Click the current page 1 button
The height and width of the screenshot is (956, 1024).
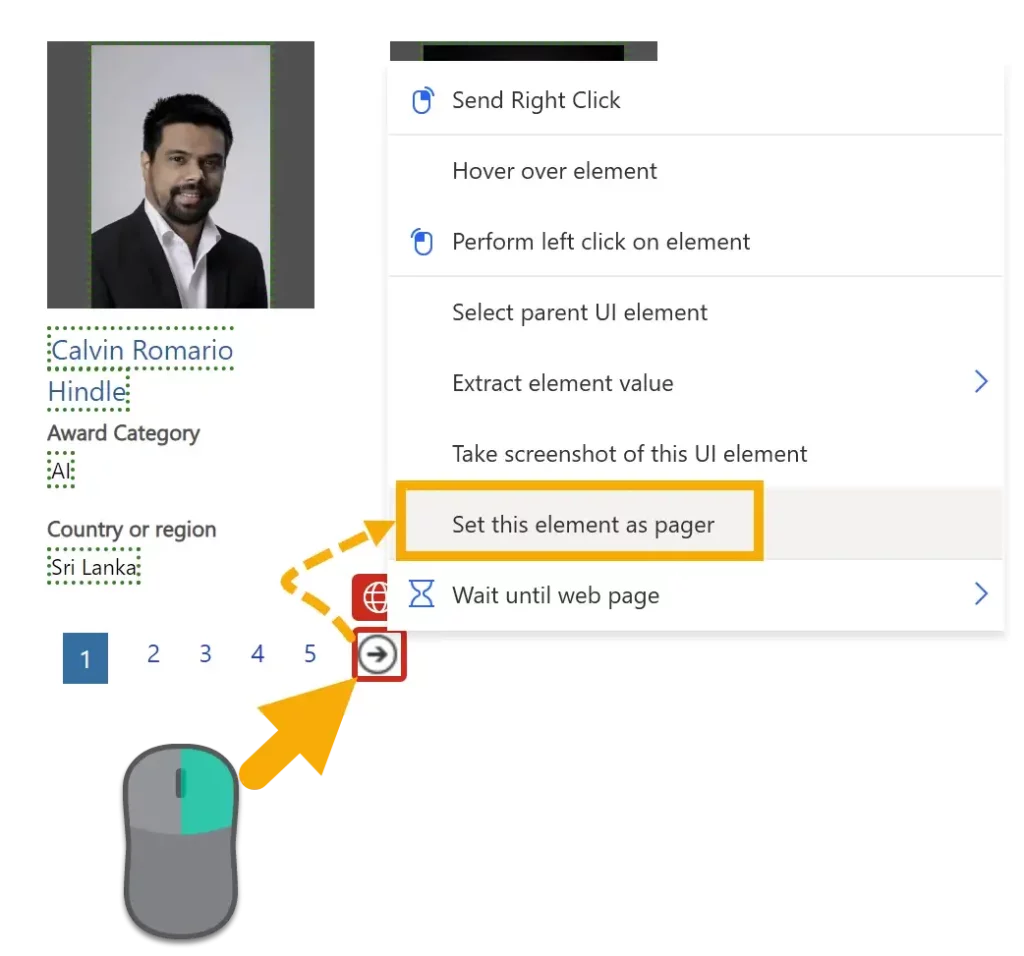(85, 659)
